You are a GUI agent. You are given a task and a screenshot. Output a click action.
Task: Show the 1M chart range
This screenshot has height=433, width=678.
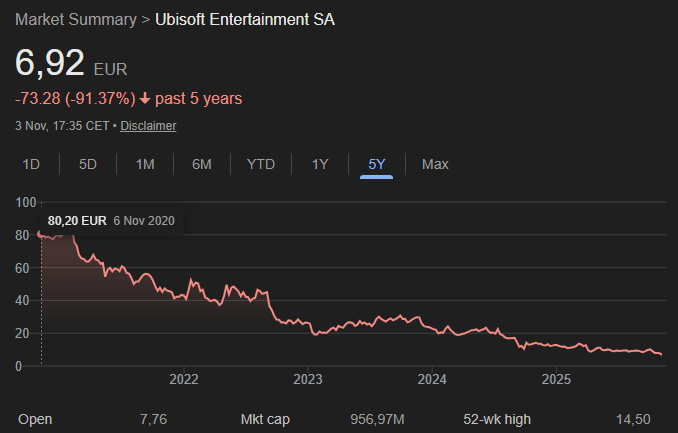click(x=145, y=164)
